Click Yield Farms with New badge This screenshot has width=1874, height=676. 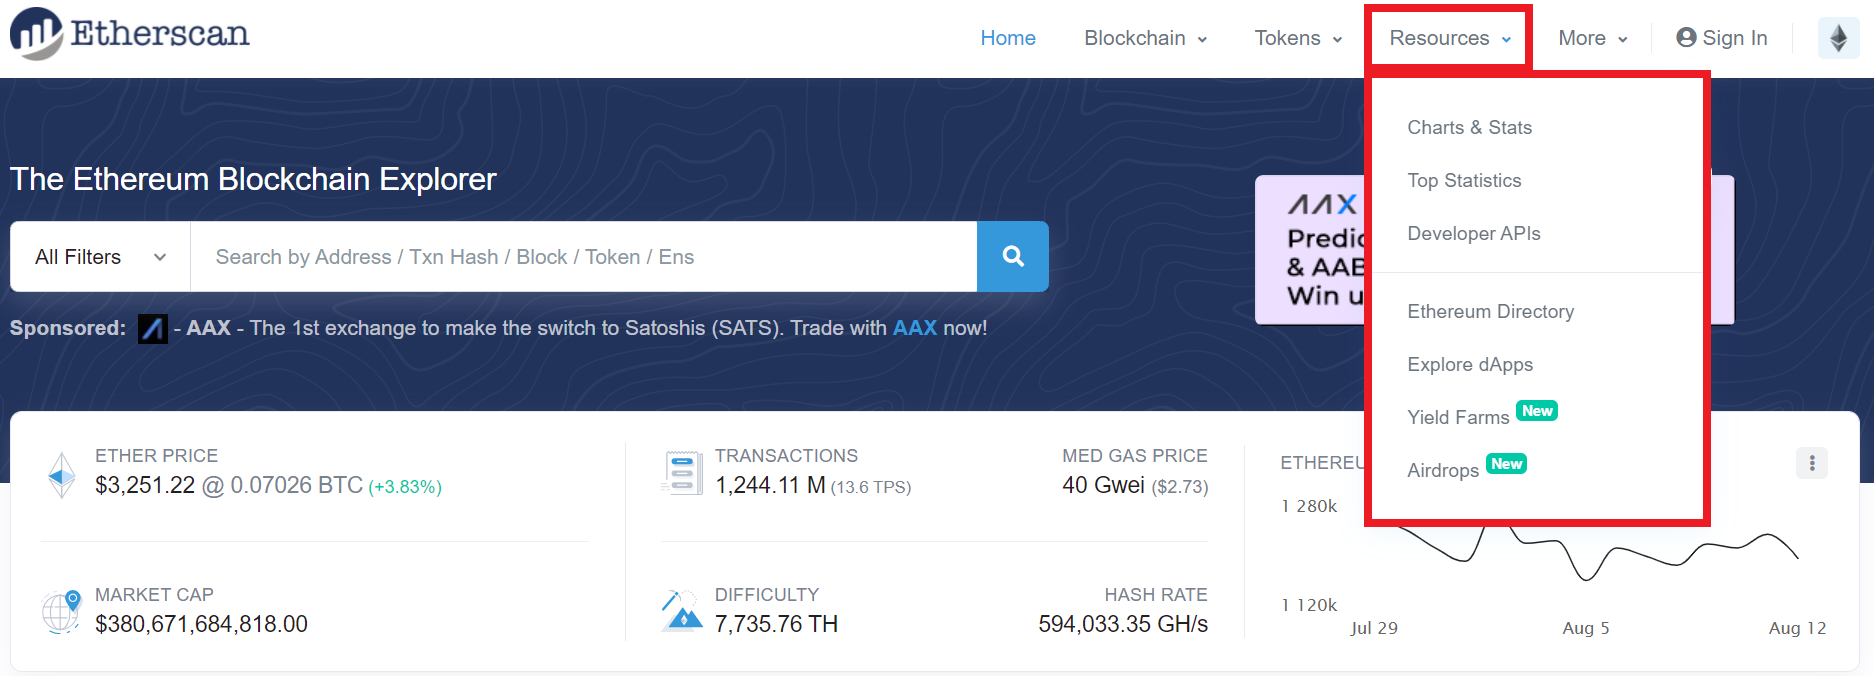click(1459, 417)
